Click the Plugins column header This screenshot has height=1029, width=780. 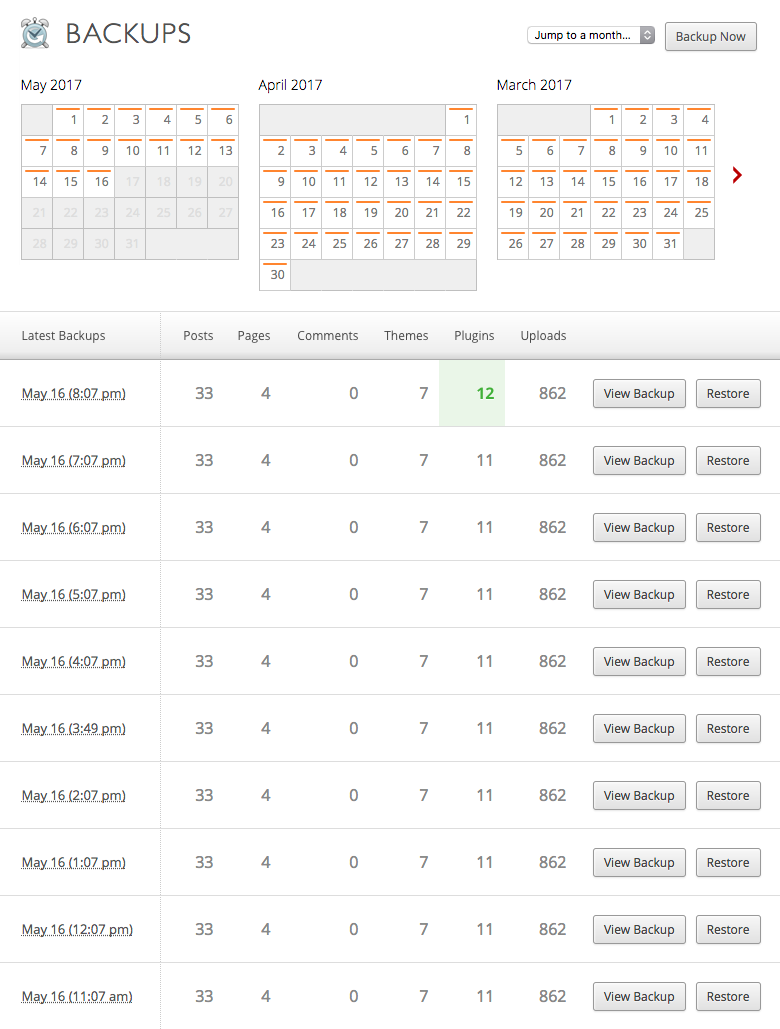(x=474, y=335)
